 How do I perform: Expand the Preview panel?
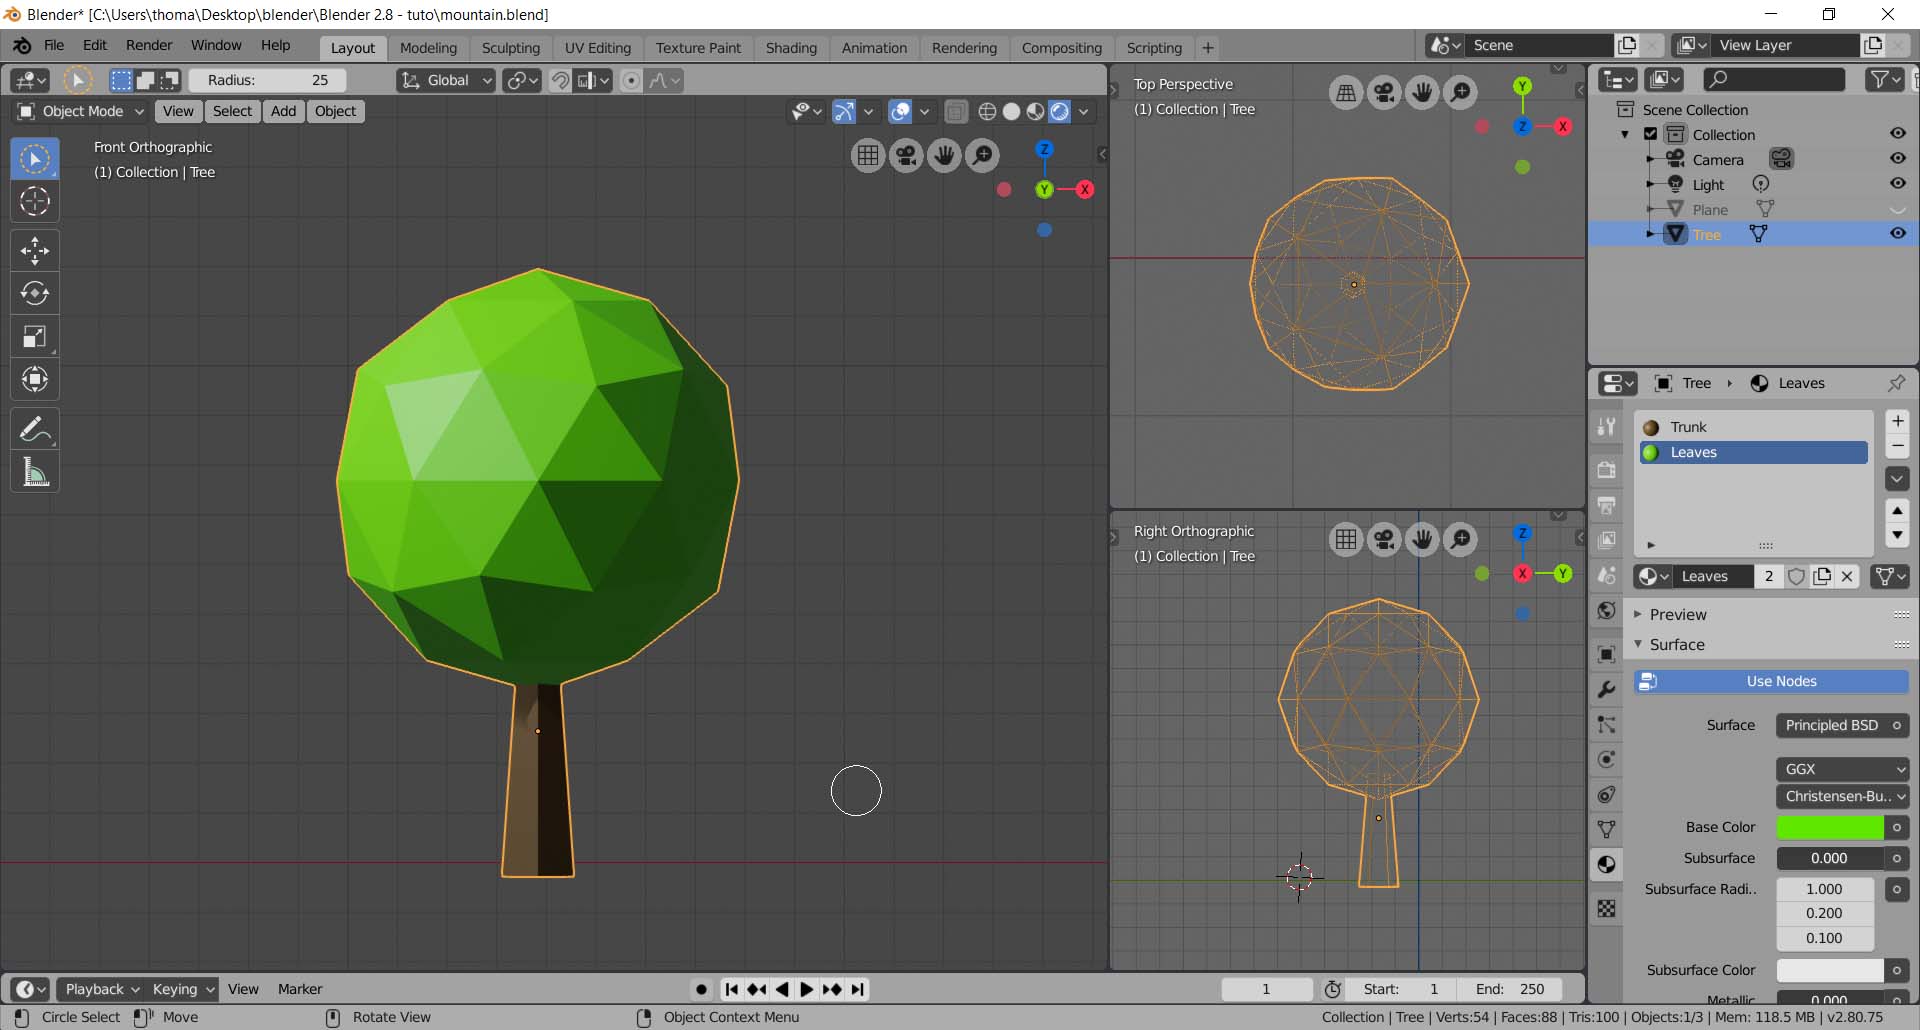1677,614
